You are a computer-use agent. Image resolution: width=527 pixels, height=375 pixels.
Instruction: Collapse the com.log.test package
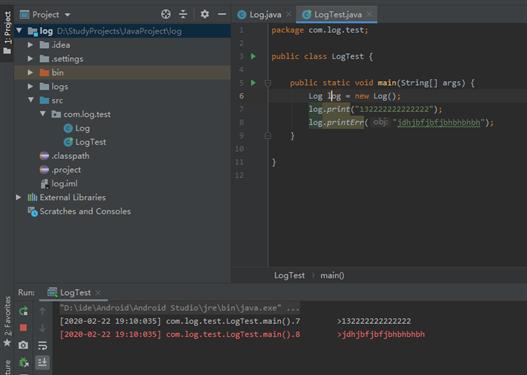[x=43, y=114]
